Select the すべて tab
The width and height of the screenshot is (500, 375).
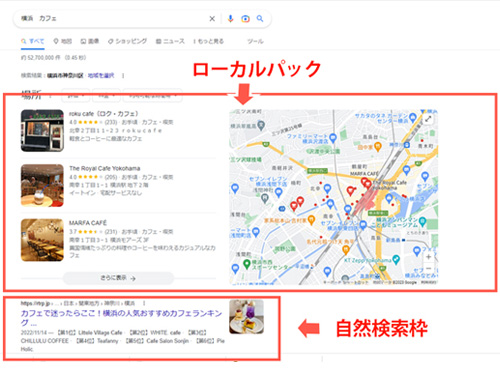tap(32, 41)
